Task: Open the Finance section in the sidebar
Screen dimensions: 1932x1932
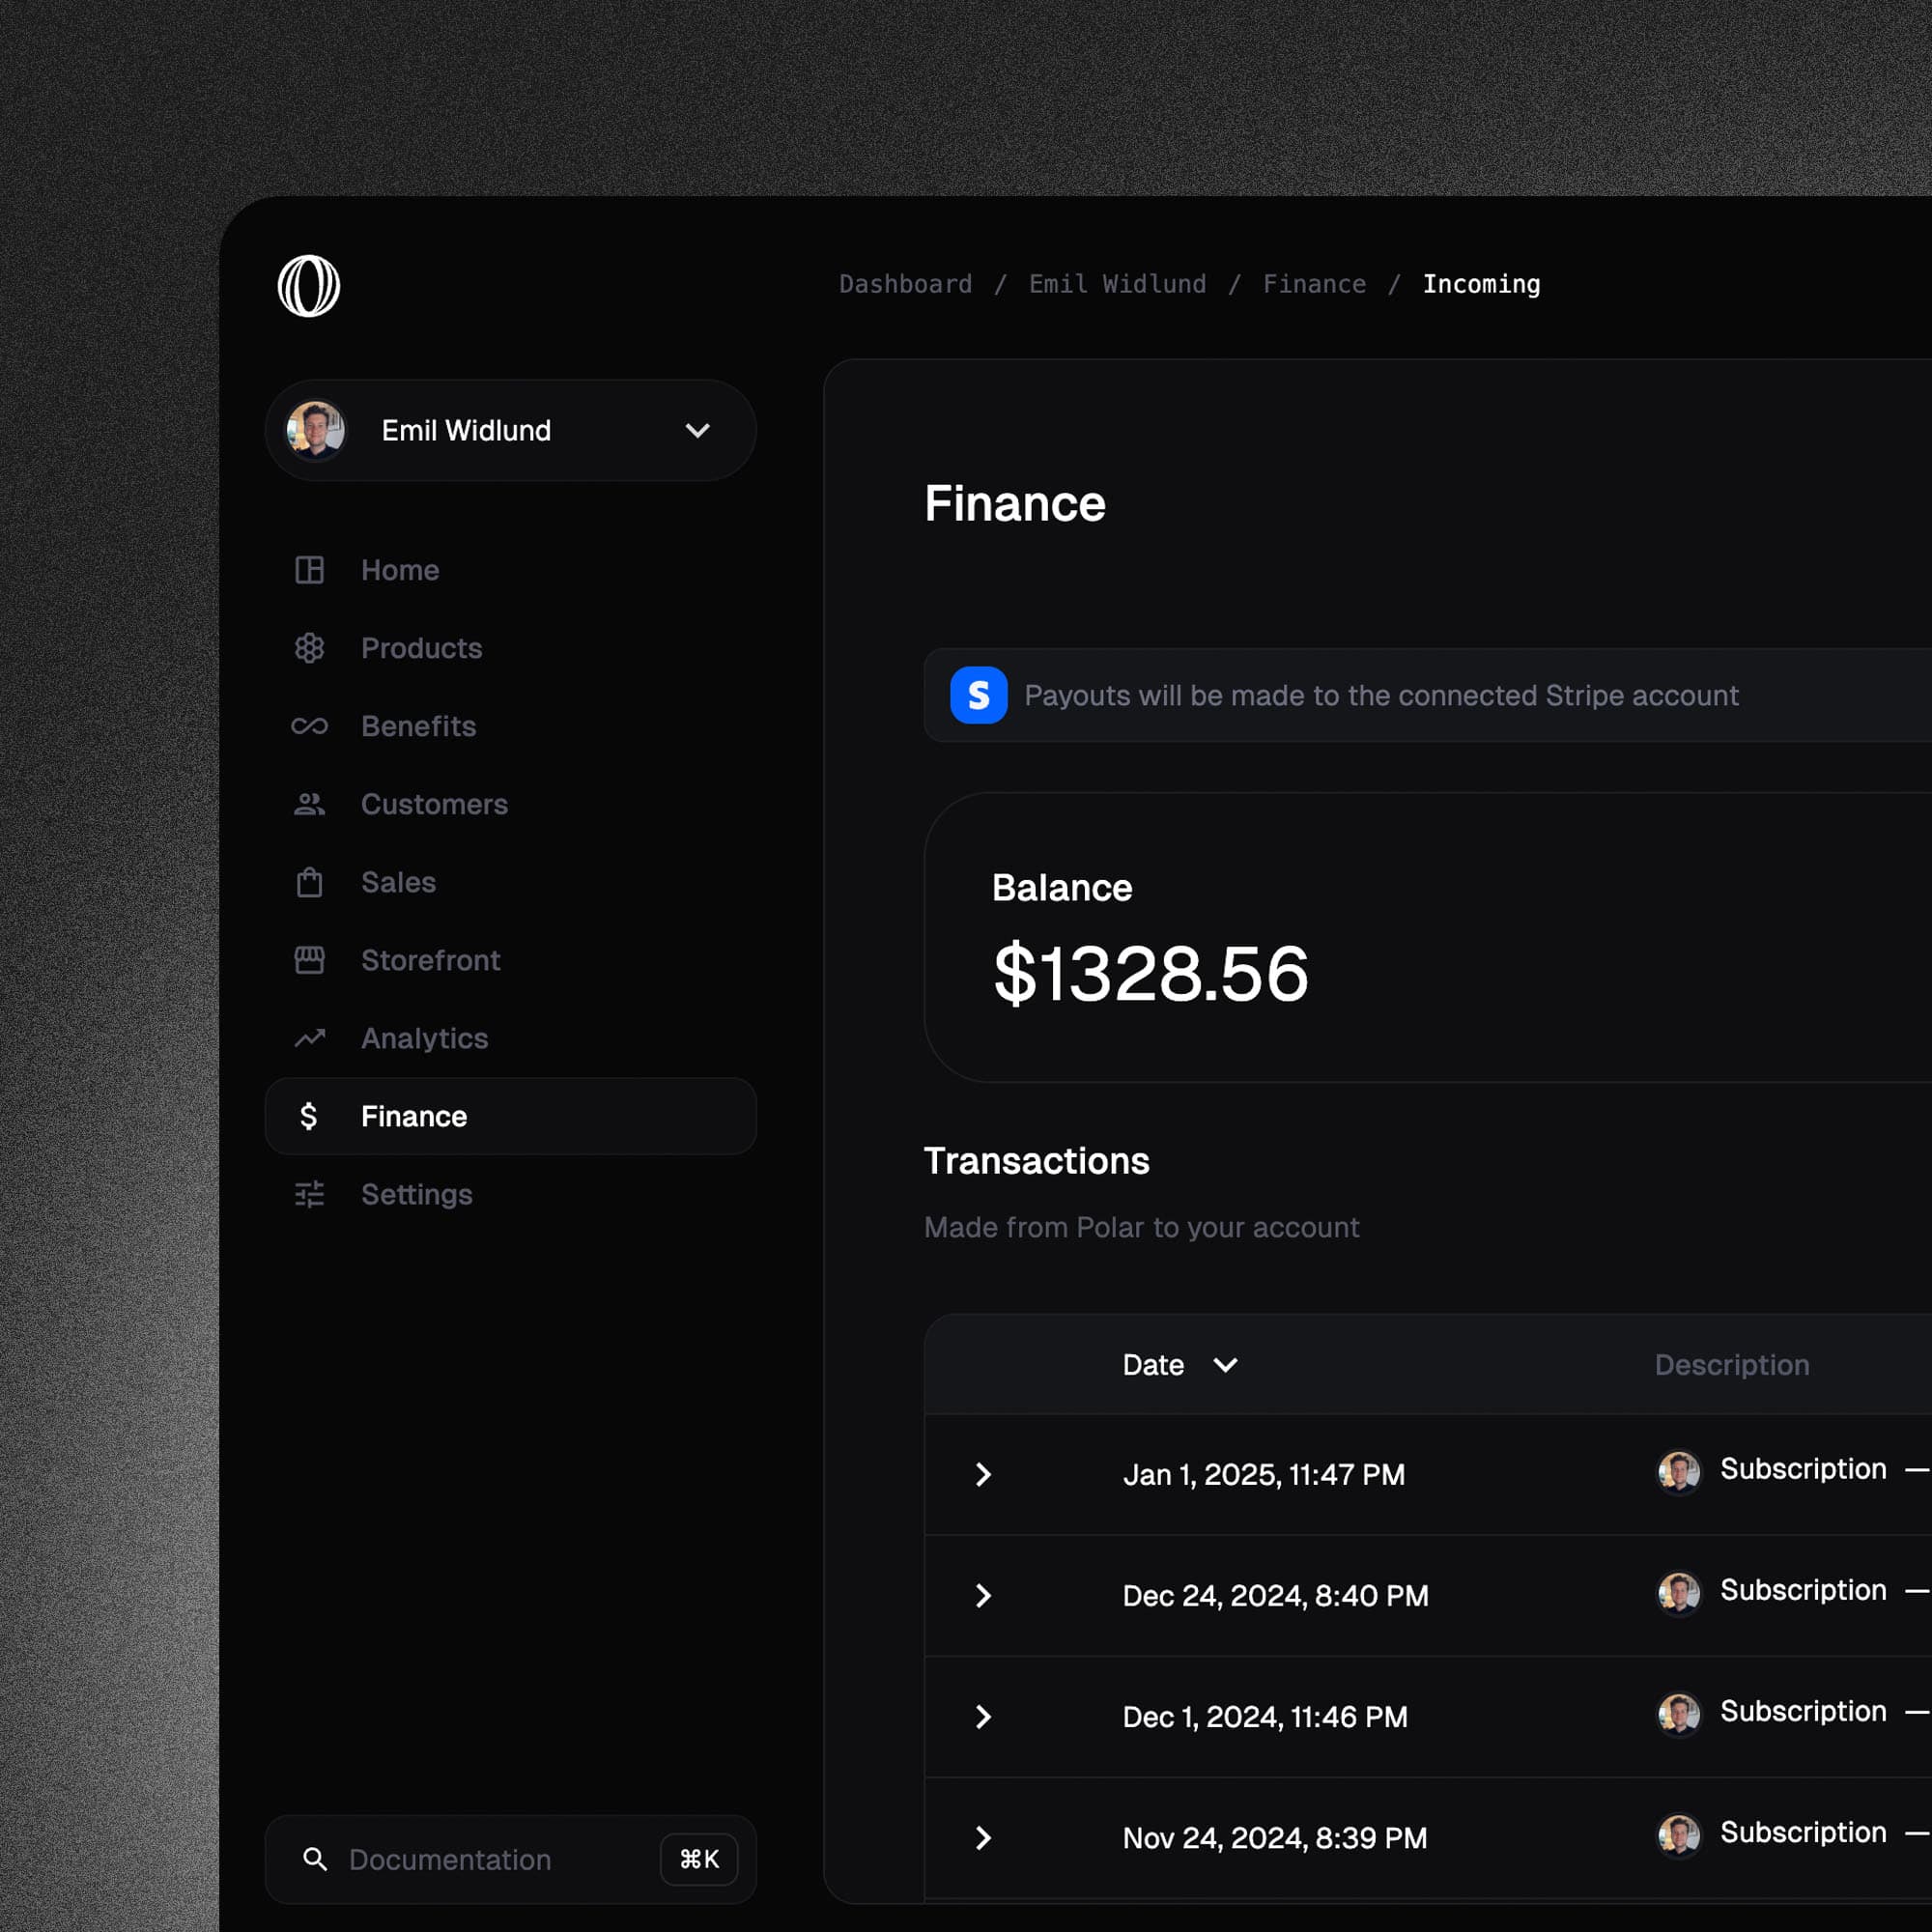Action: [413, 1115]
